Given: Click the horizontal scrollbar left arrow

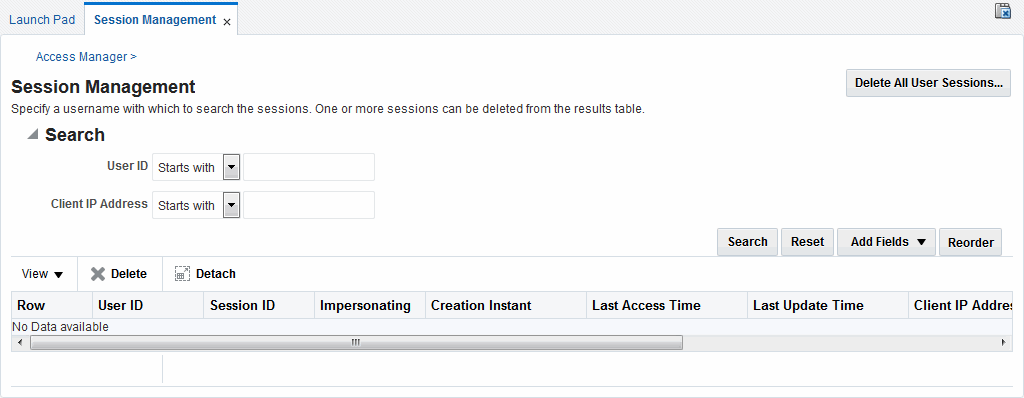Looking at the screenshot, I should [20, 342].
